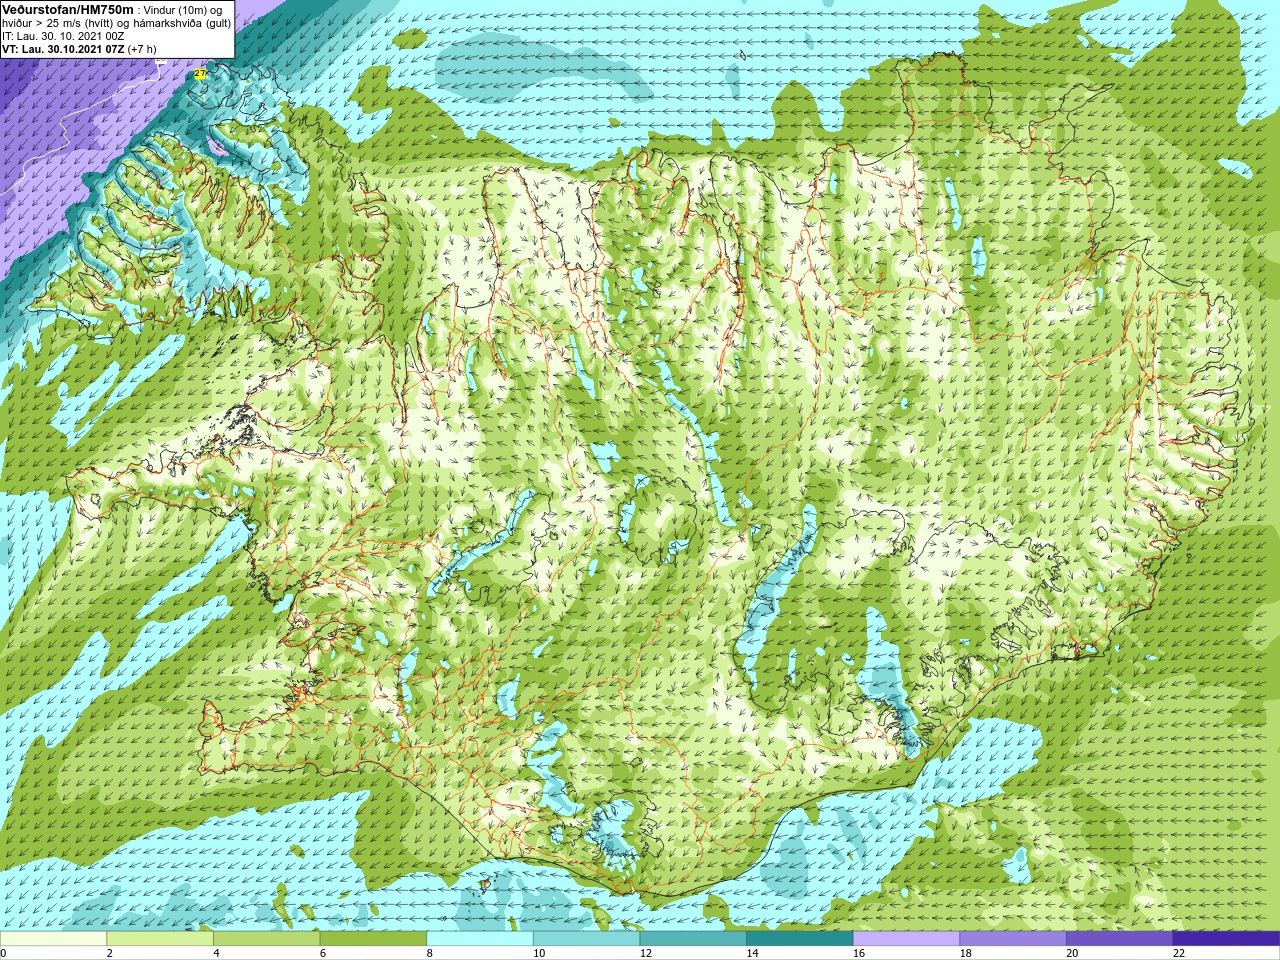The image size is (1280, 960).
Task: Click the legend scale label 16
Action: [x=859, y=953]
